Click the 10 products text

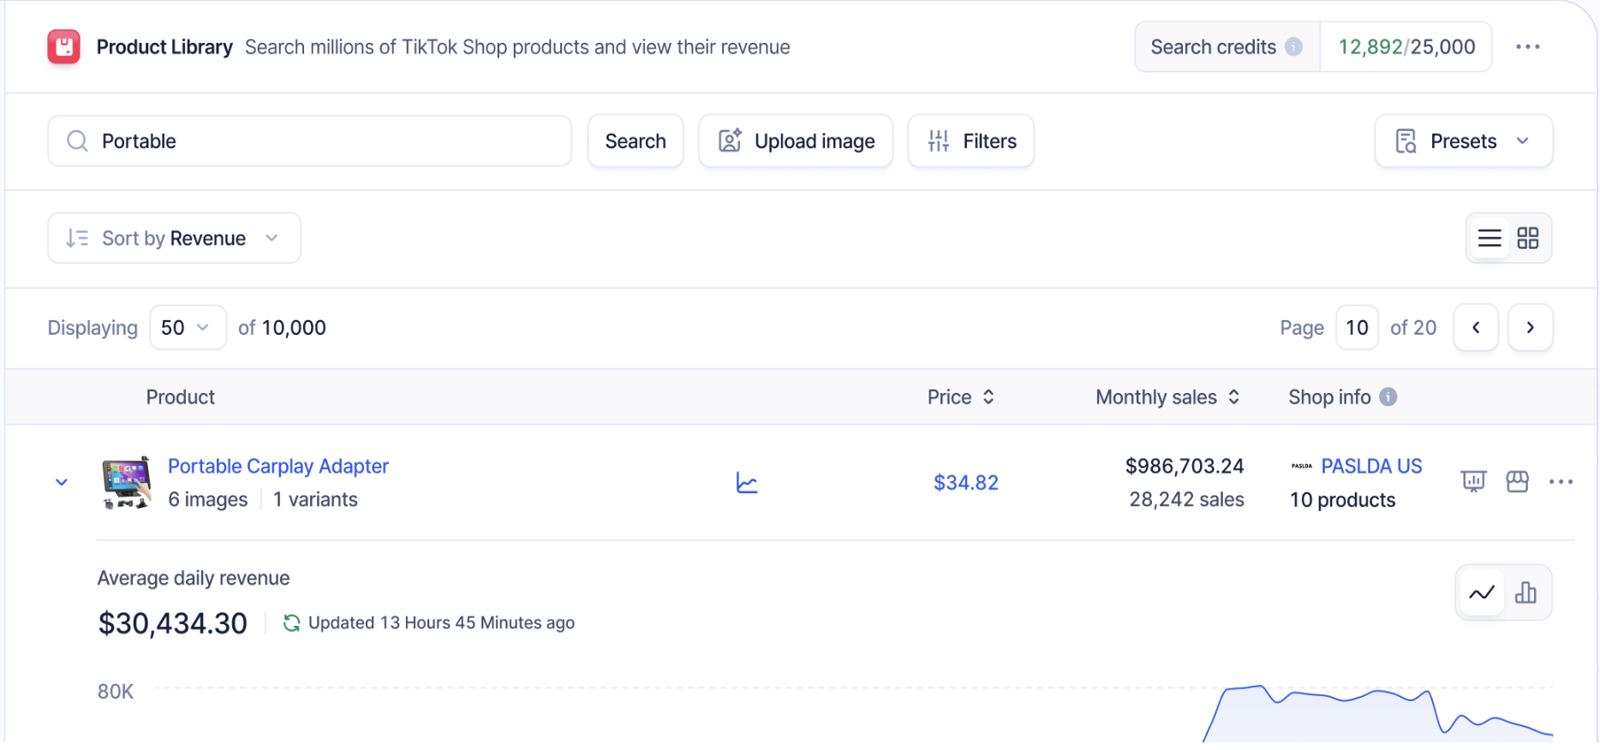[x=1342, y=500]
